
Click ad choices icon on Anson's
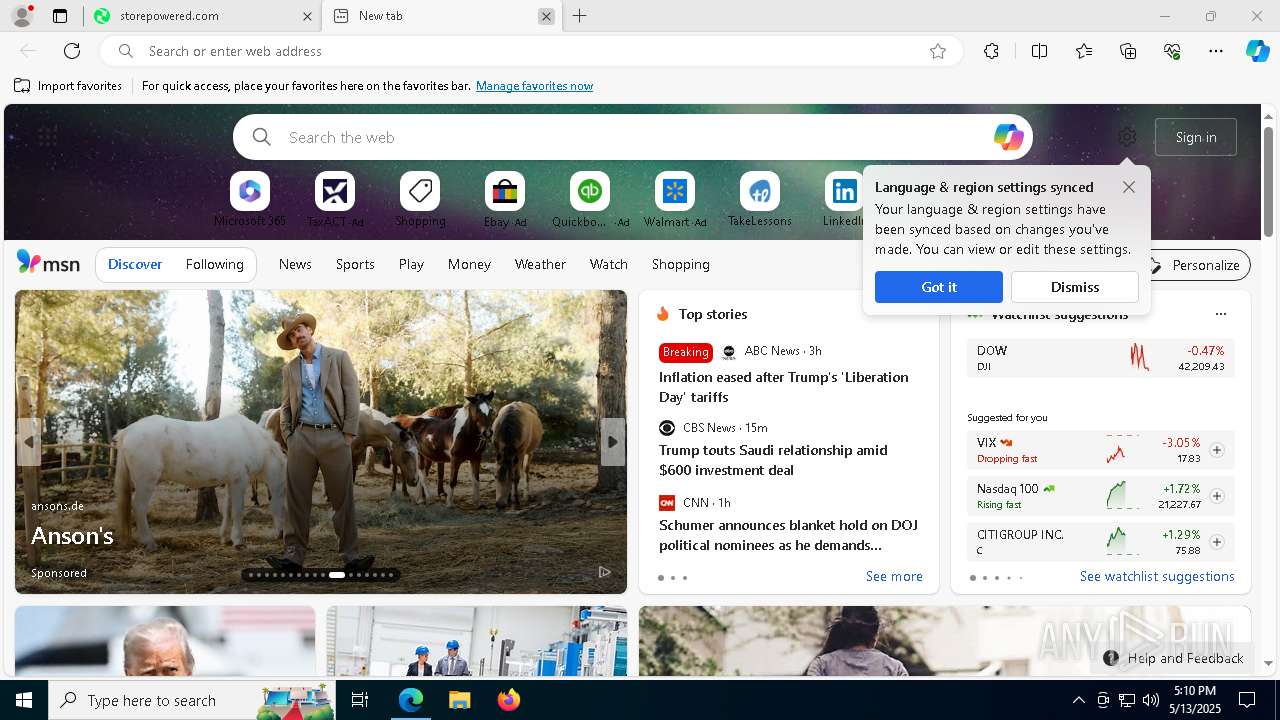click(605, 572)
